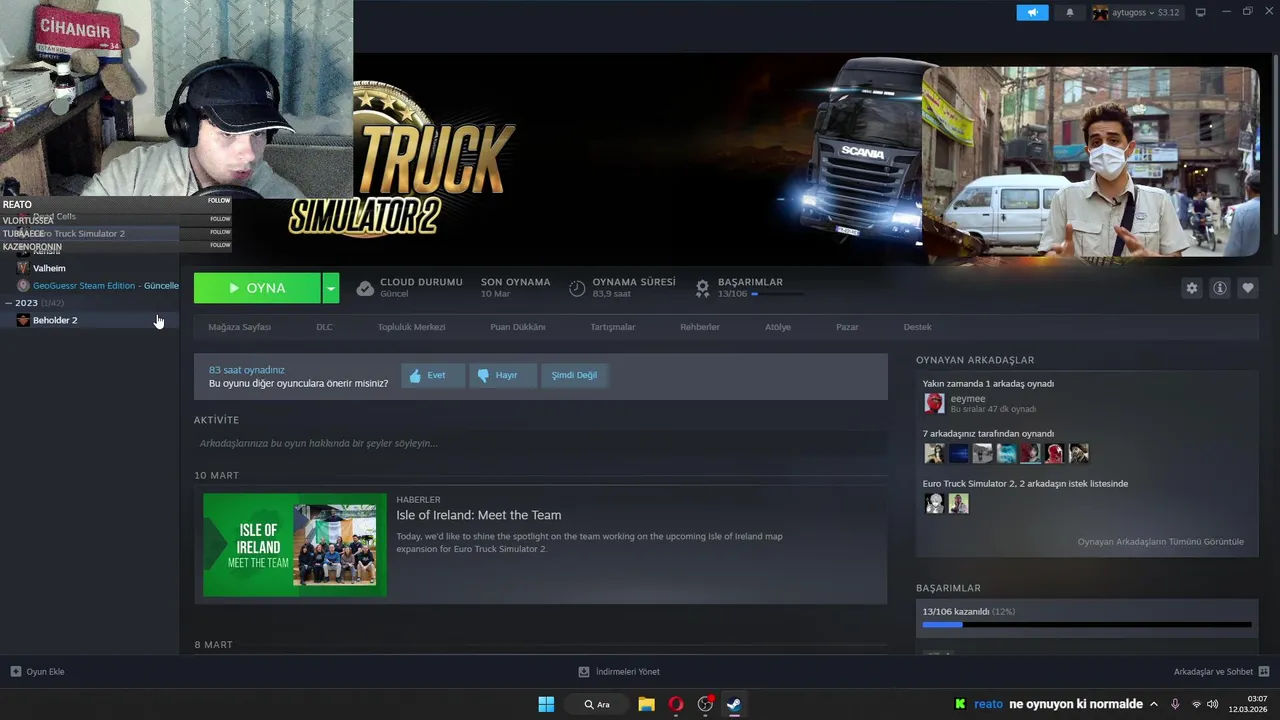Switch to Big Picture mode monitor icon
Screen dimensions: 1280x720
(1201, 13)
